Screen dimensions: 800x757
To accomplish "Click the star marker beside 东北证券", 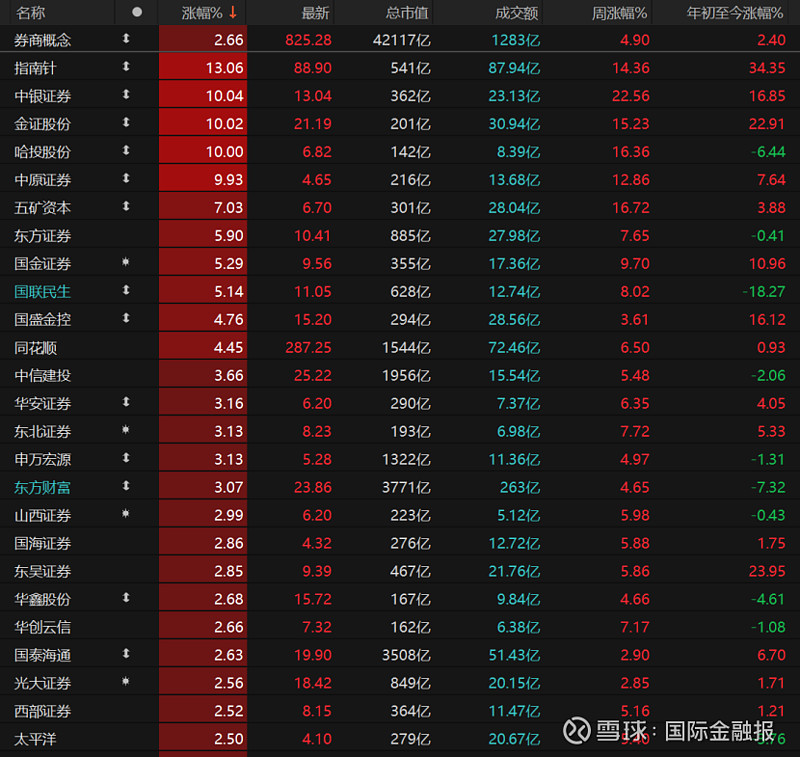I will [126, 430].
